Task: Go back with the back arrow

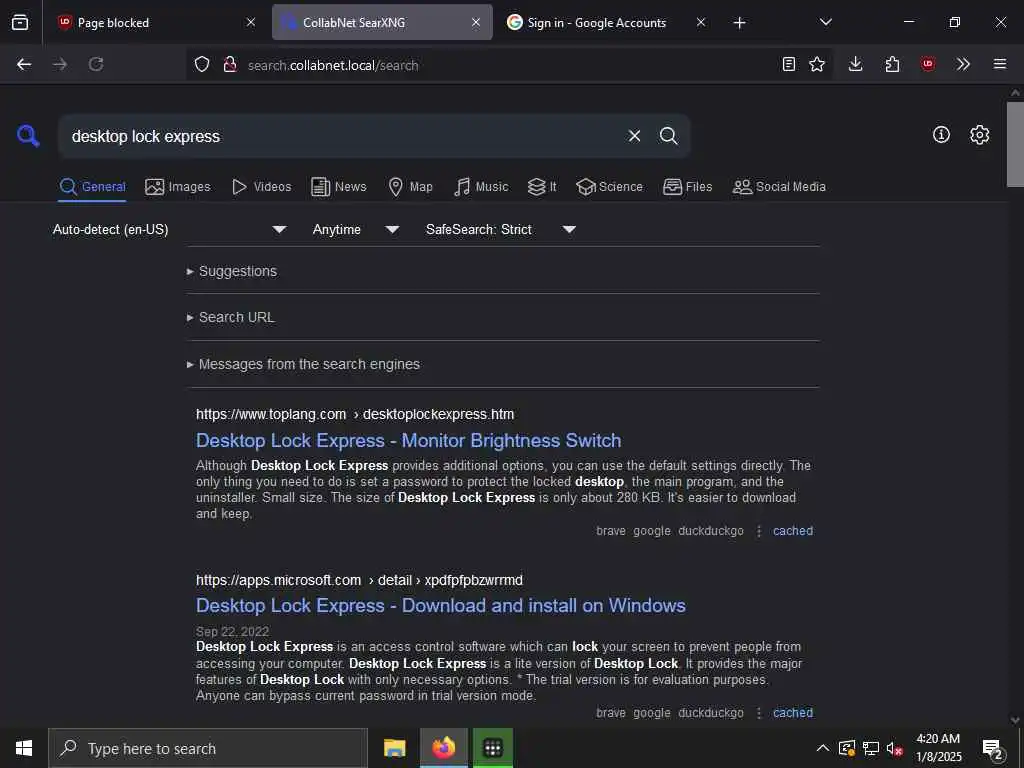Action: click(x=24, y=64)
